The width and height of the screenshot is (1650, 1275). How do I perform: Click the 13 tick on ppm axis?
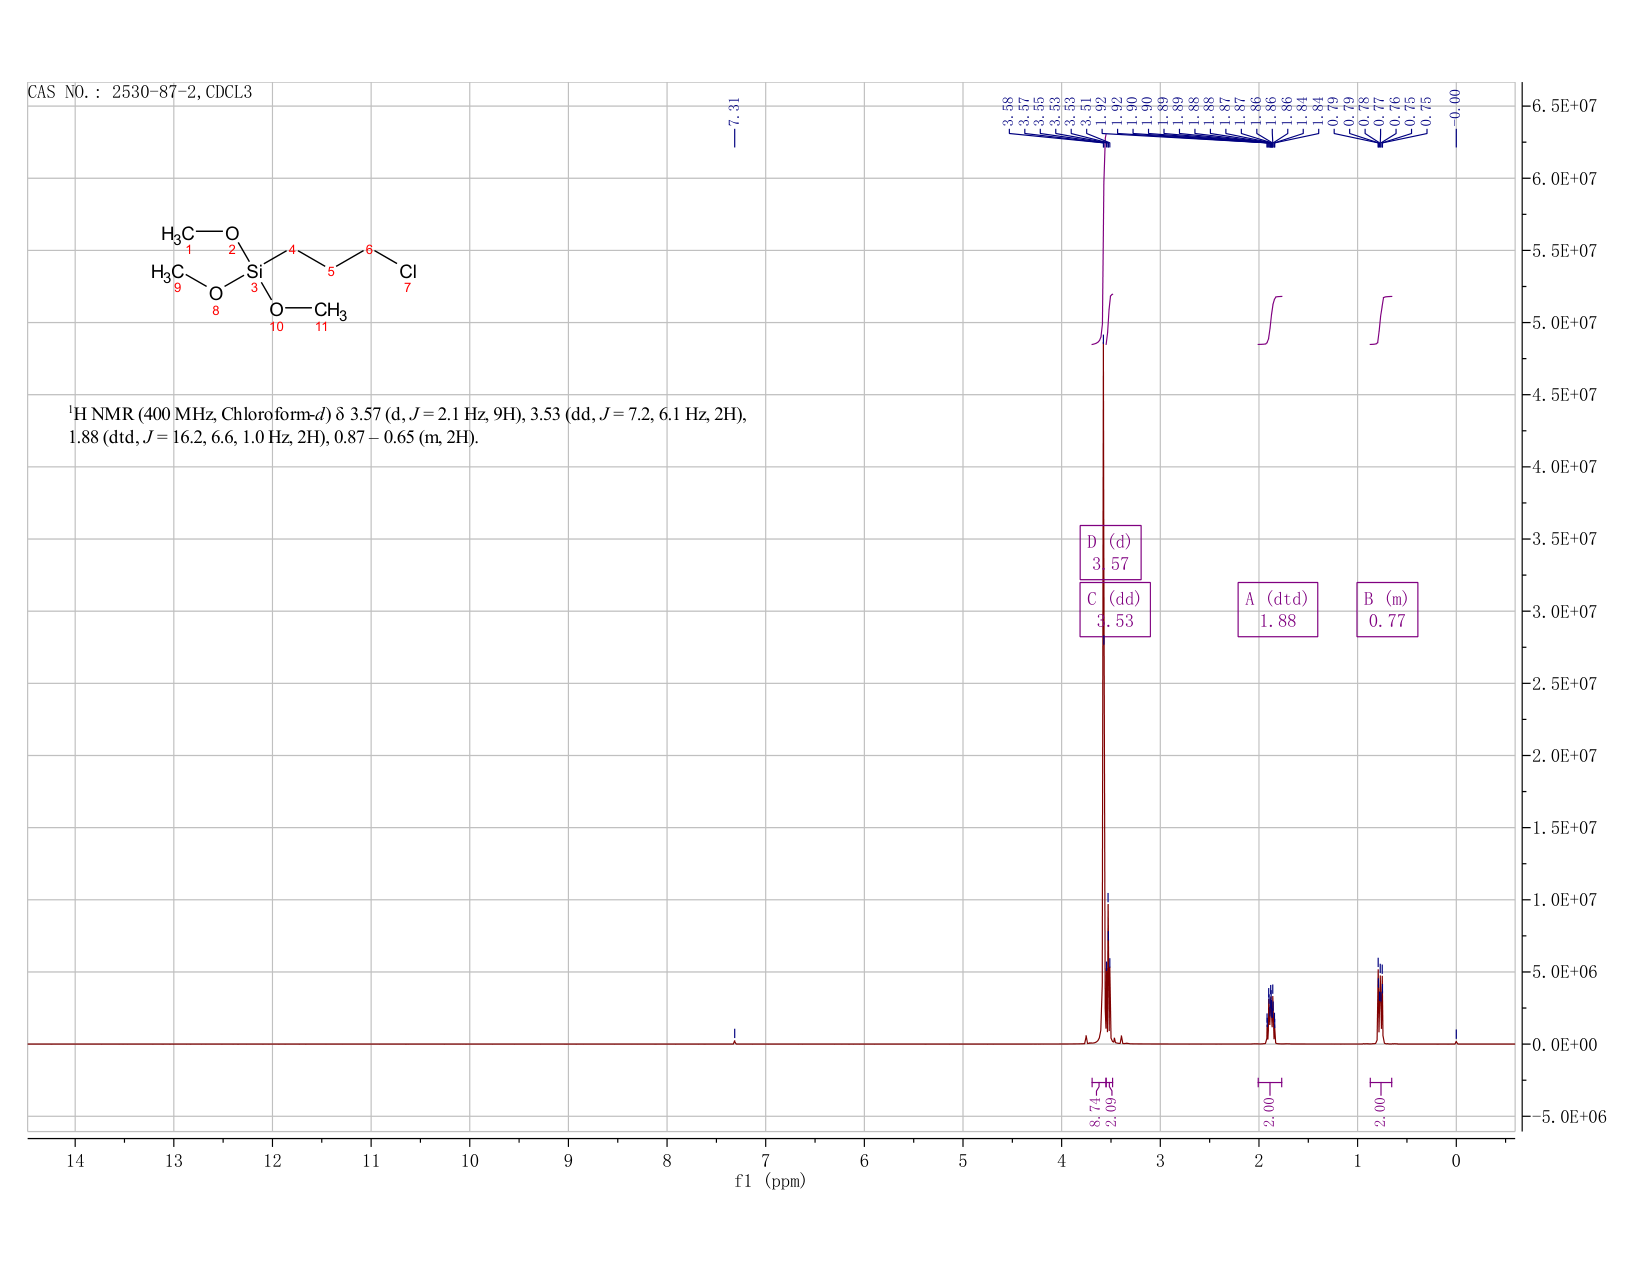pos(174,1160)
